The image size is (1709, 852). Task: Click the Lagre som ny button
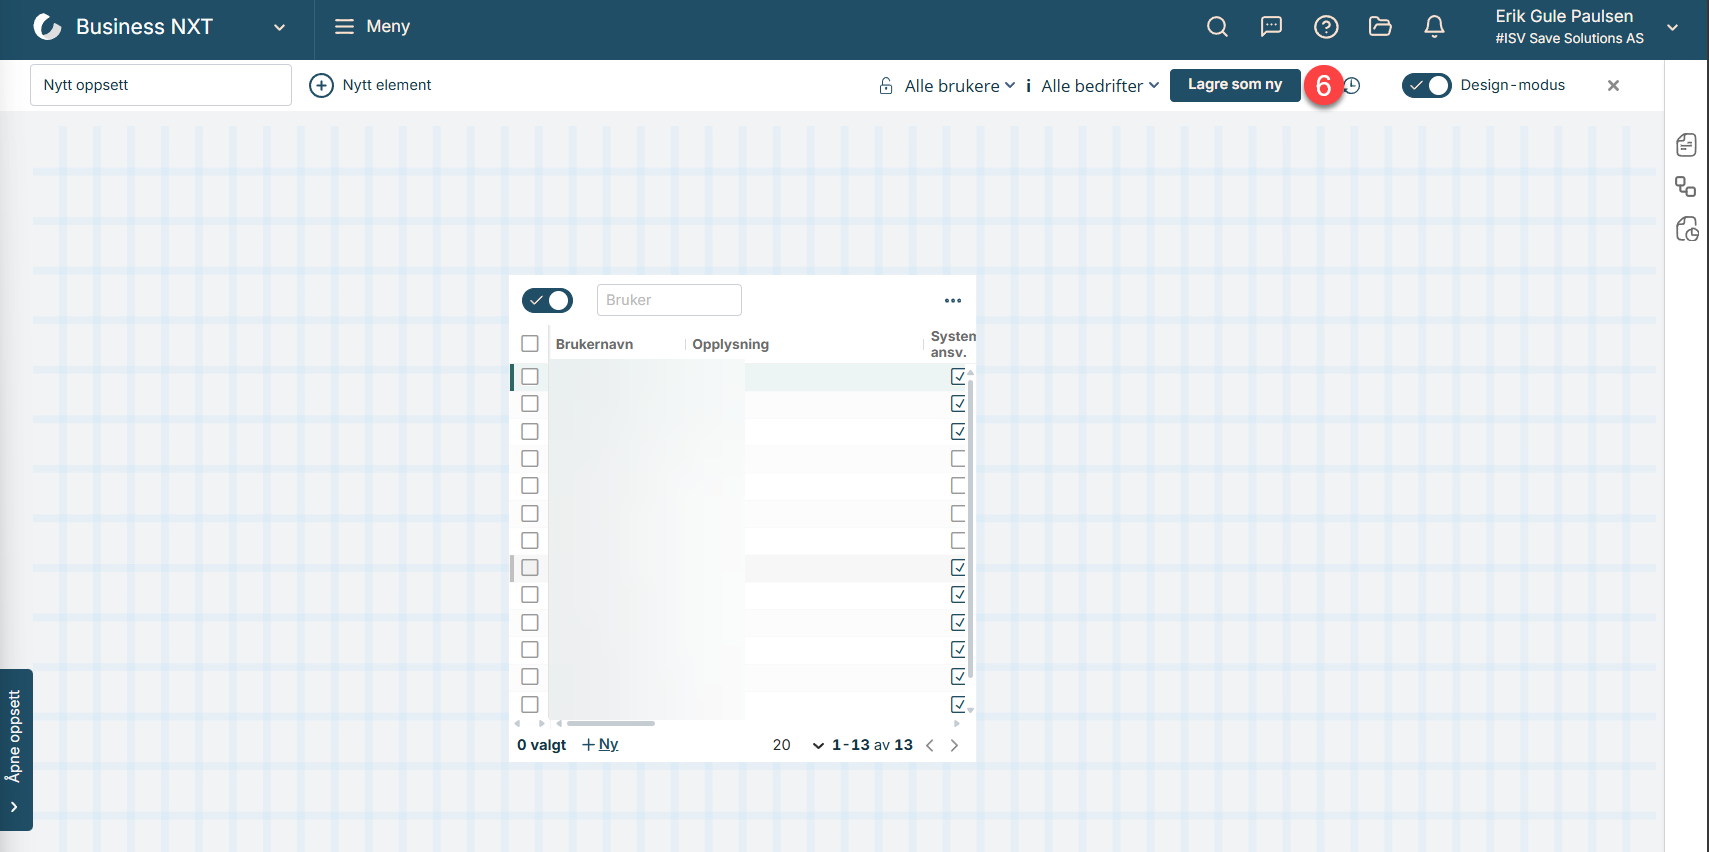click(x=1234, y=85)
